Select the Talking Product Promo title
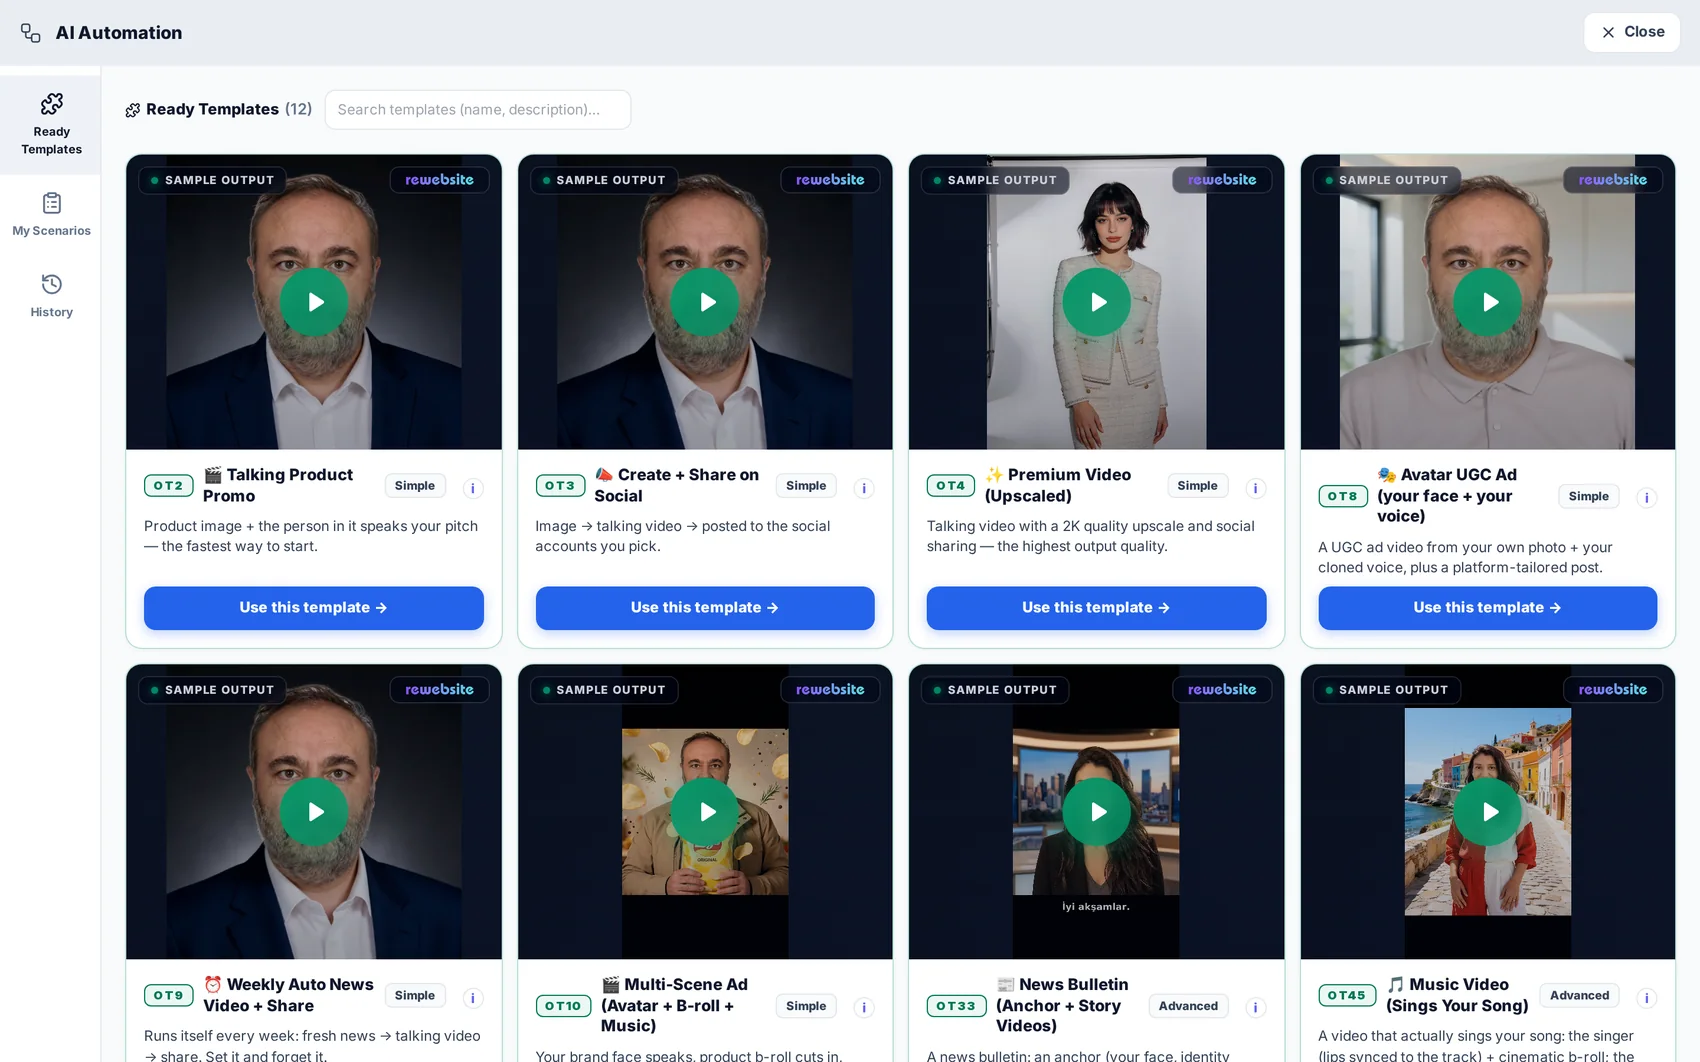The width and height of the screenshot is (1700, 1062). click(x=278, y=485)
